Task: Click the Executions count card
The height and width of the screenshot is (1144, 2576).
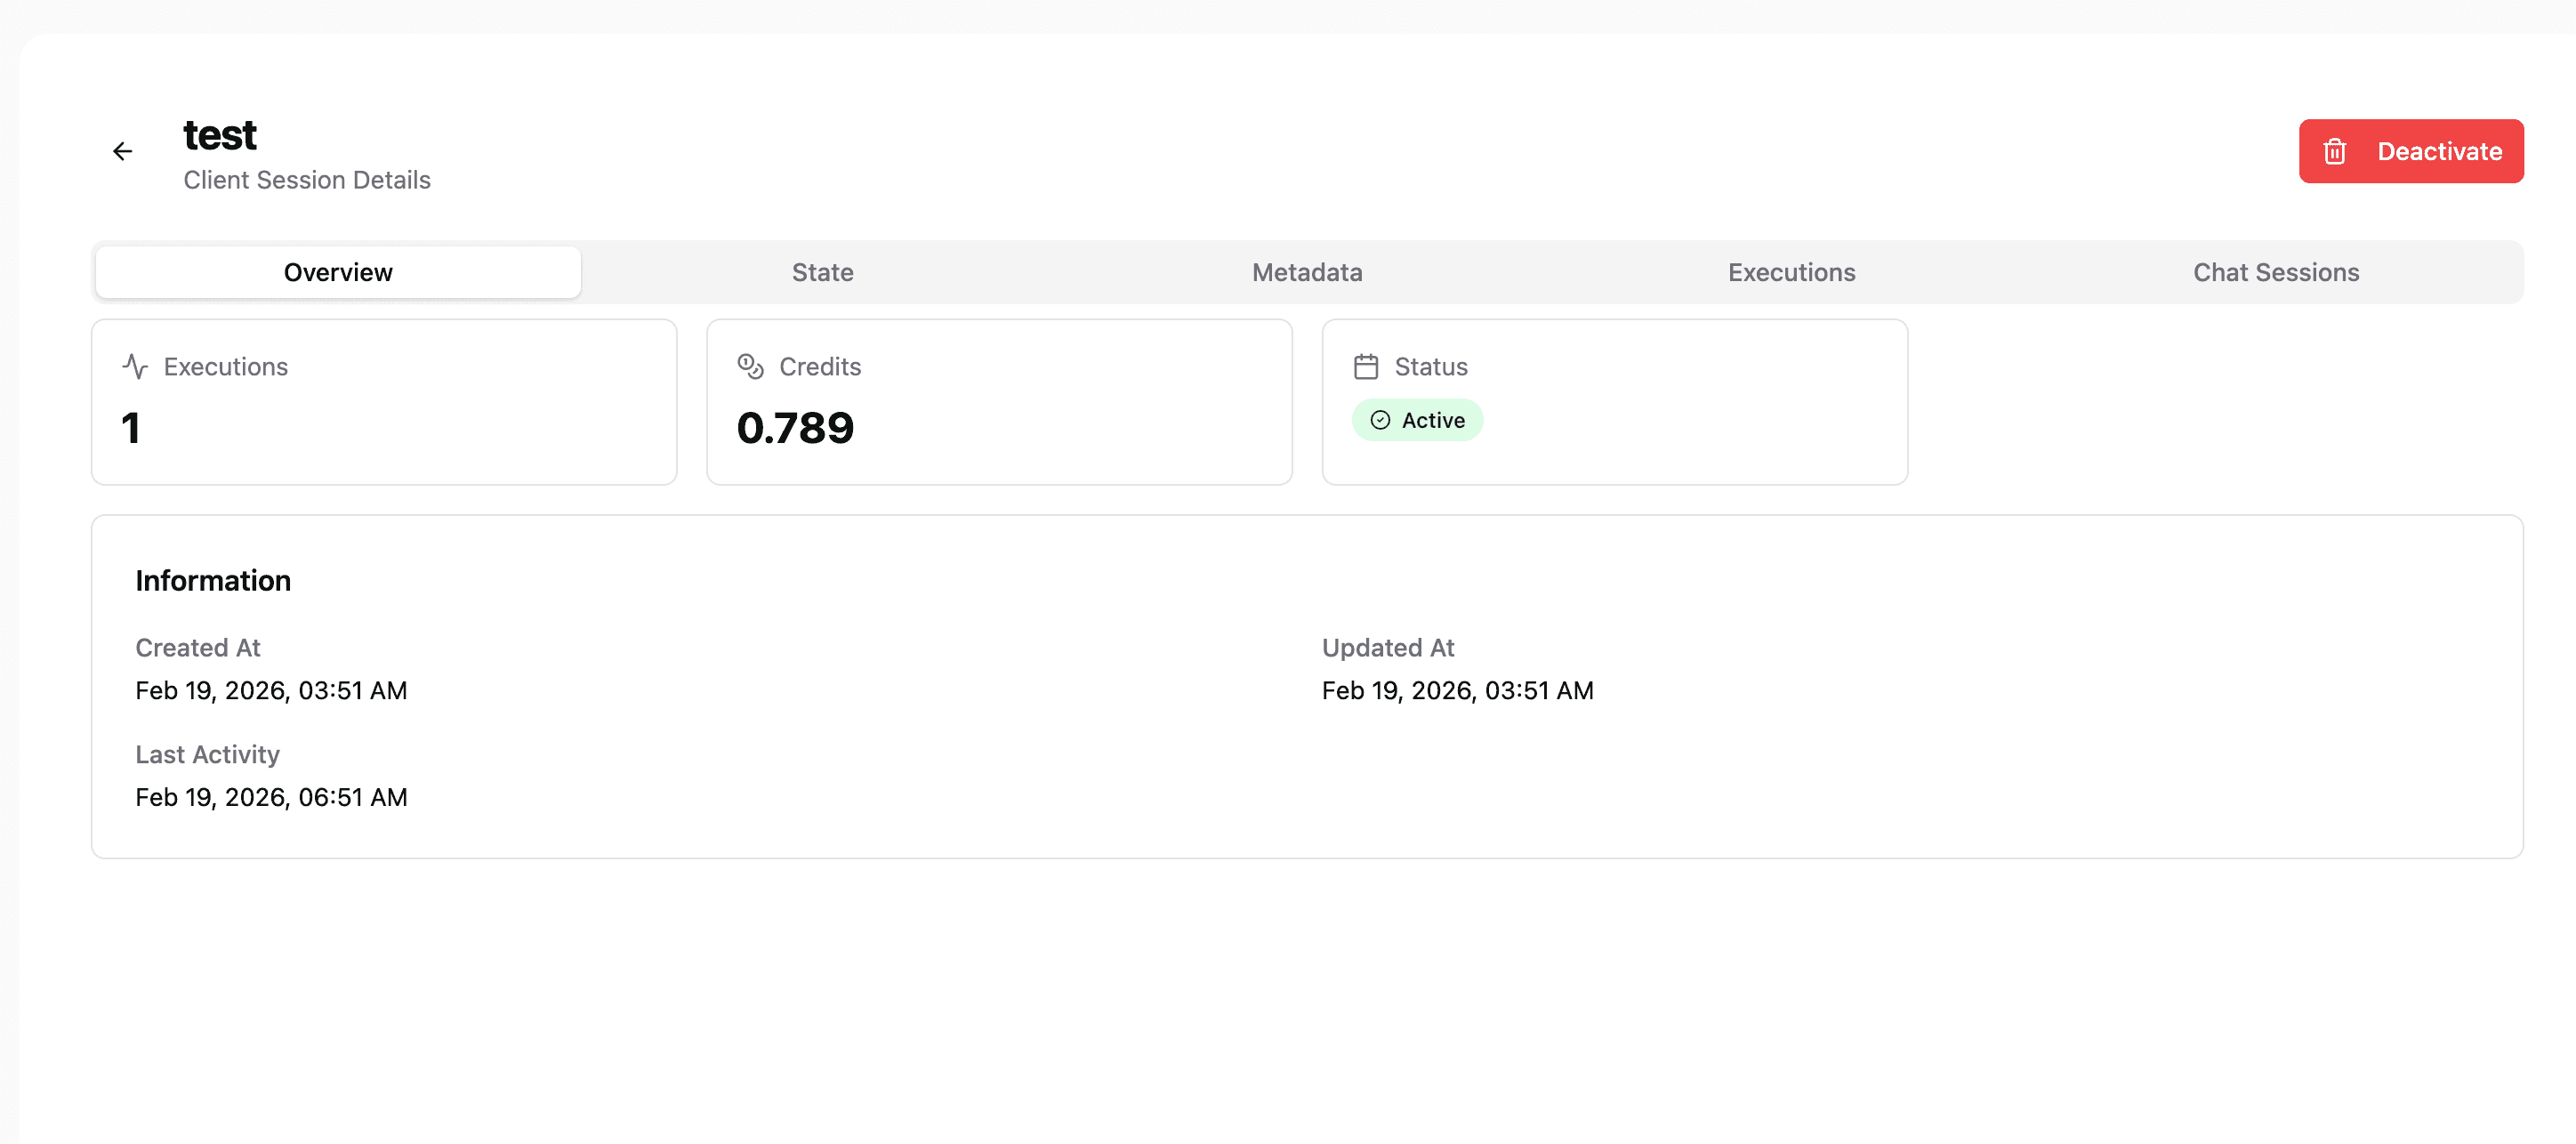Action: pos(384,401)
